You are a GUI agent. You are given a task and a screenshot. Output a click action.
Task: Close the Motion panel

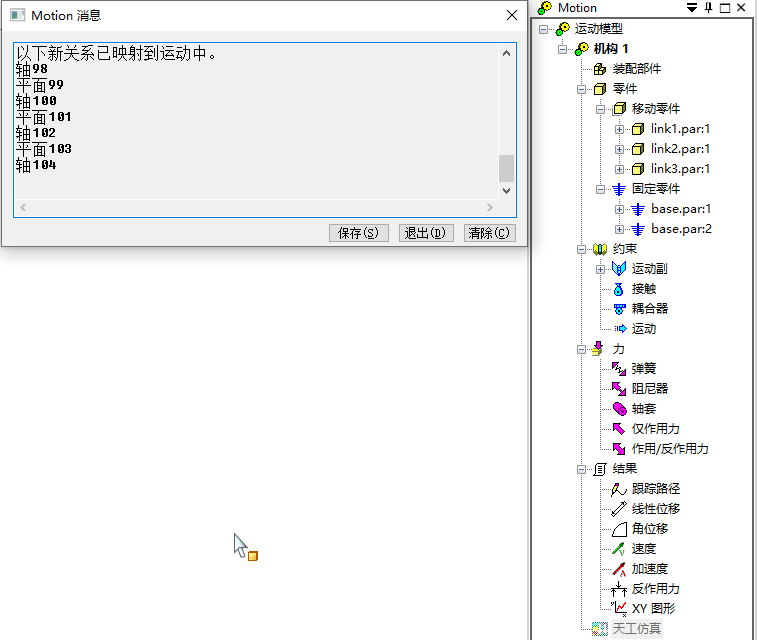pos(741,8)
